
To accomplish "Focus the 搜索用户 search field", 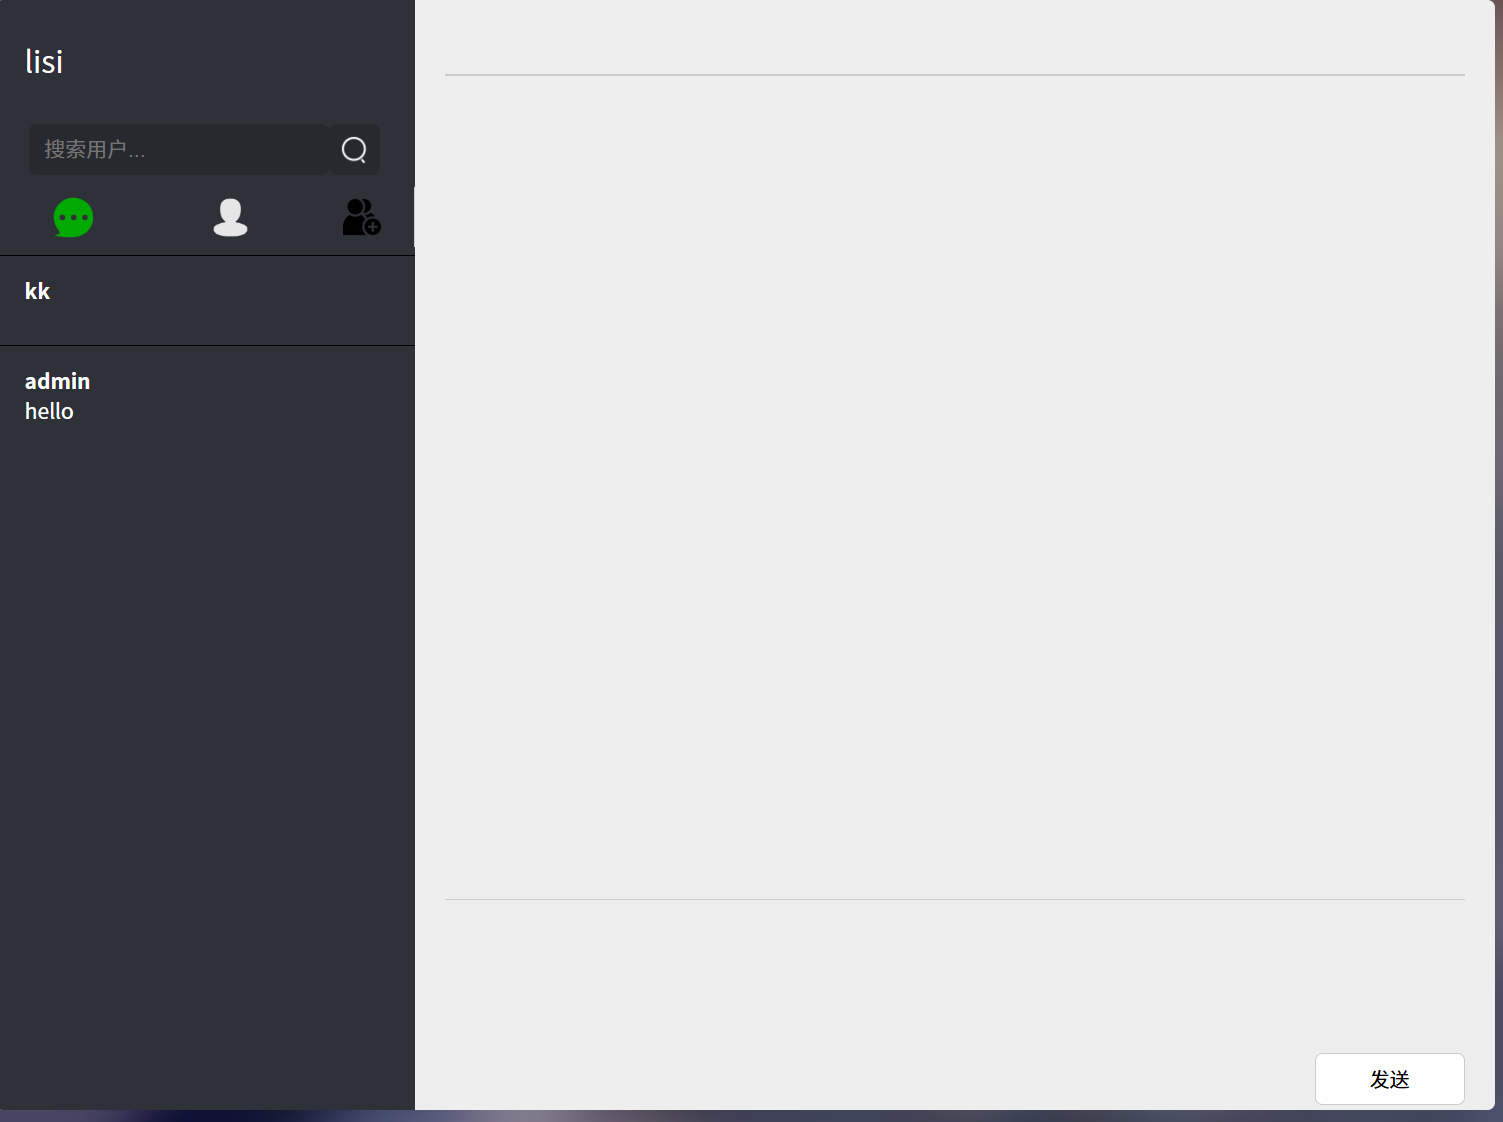I will (x=179, y=149).
